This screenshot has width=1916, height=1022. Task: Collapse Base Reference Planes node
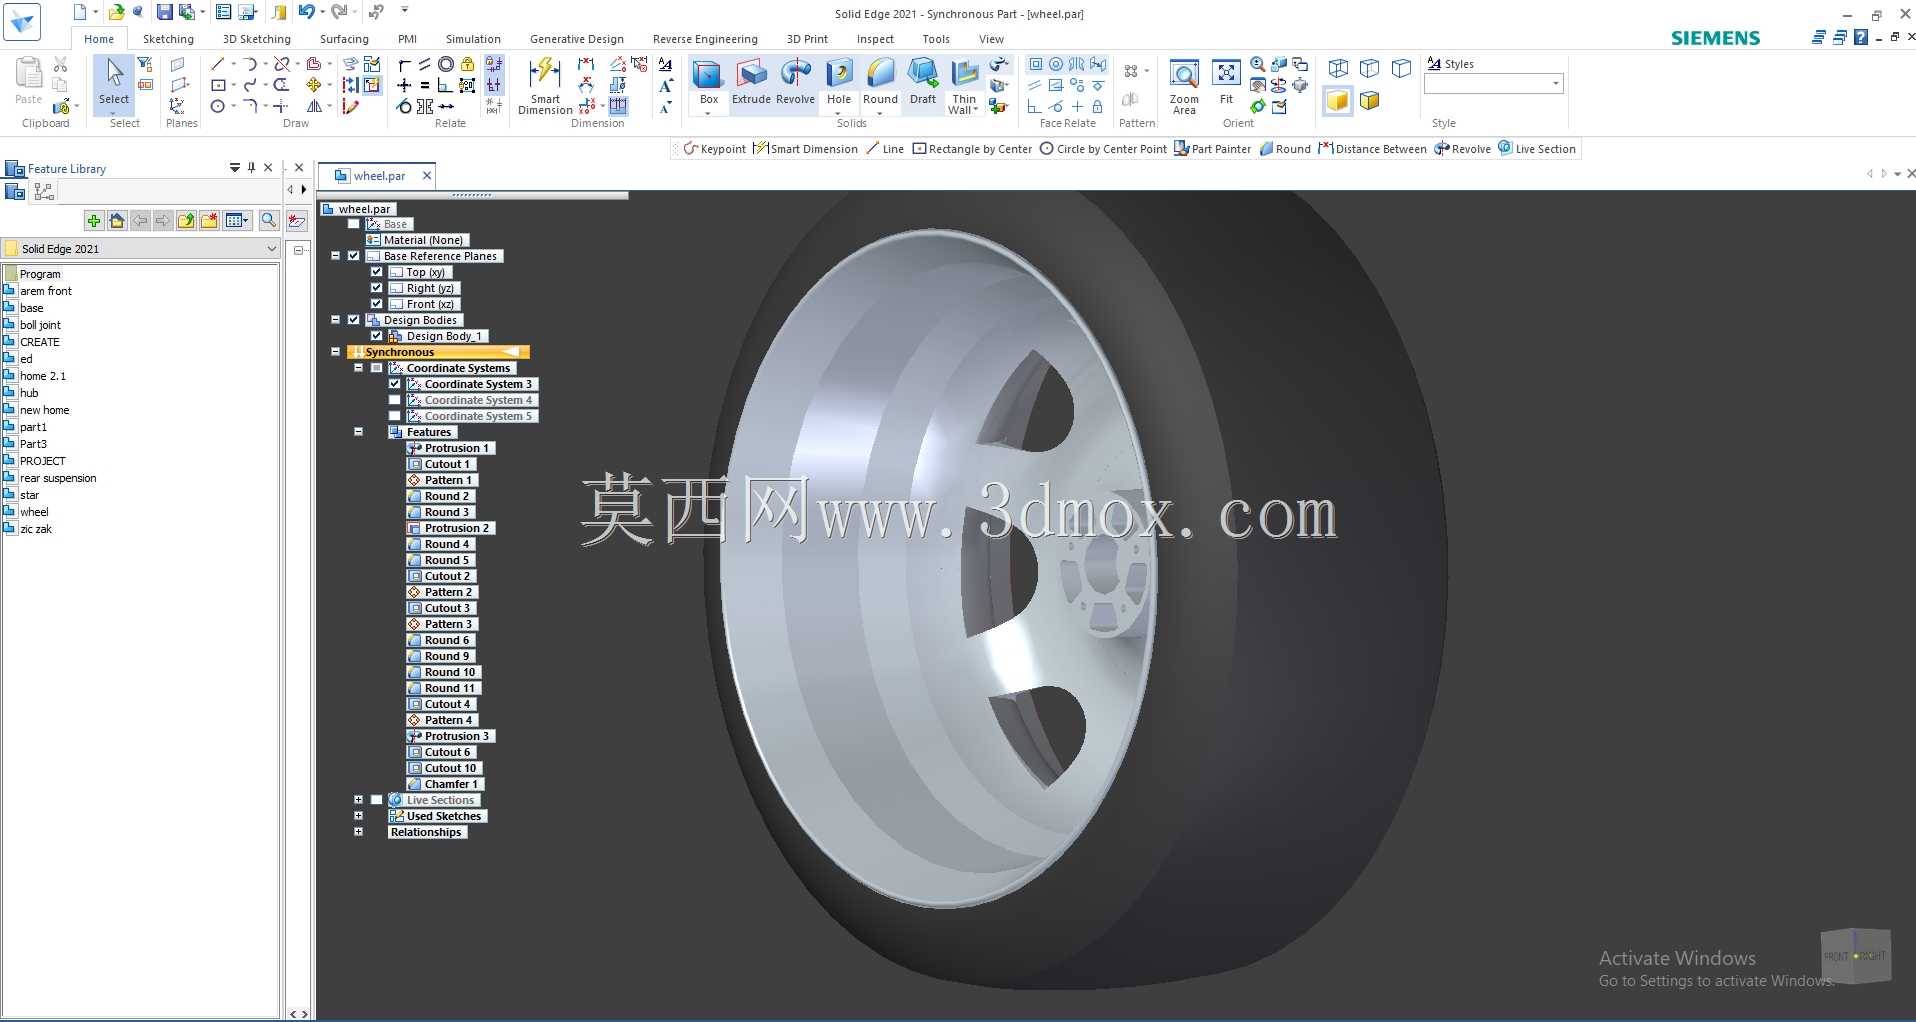[x=335, y=256]
